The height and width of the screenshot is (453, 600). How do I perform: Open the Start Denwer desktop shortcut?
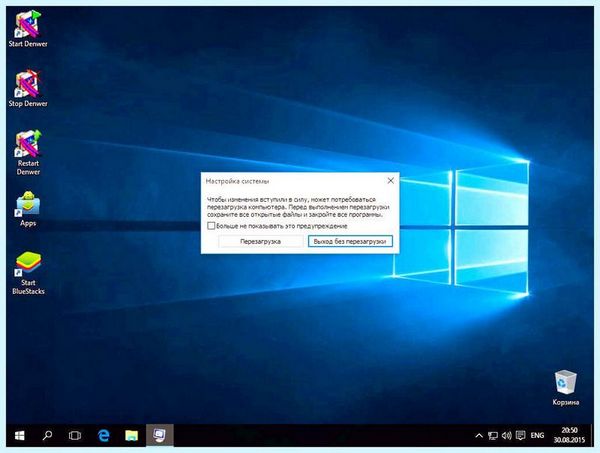(x=28, y=29)
